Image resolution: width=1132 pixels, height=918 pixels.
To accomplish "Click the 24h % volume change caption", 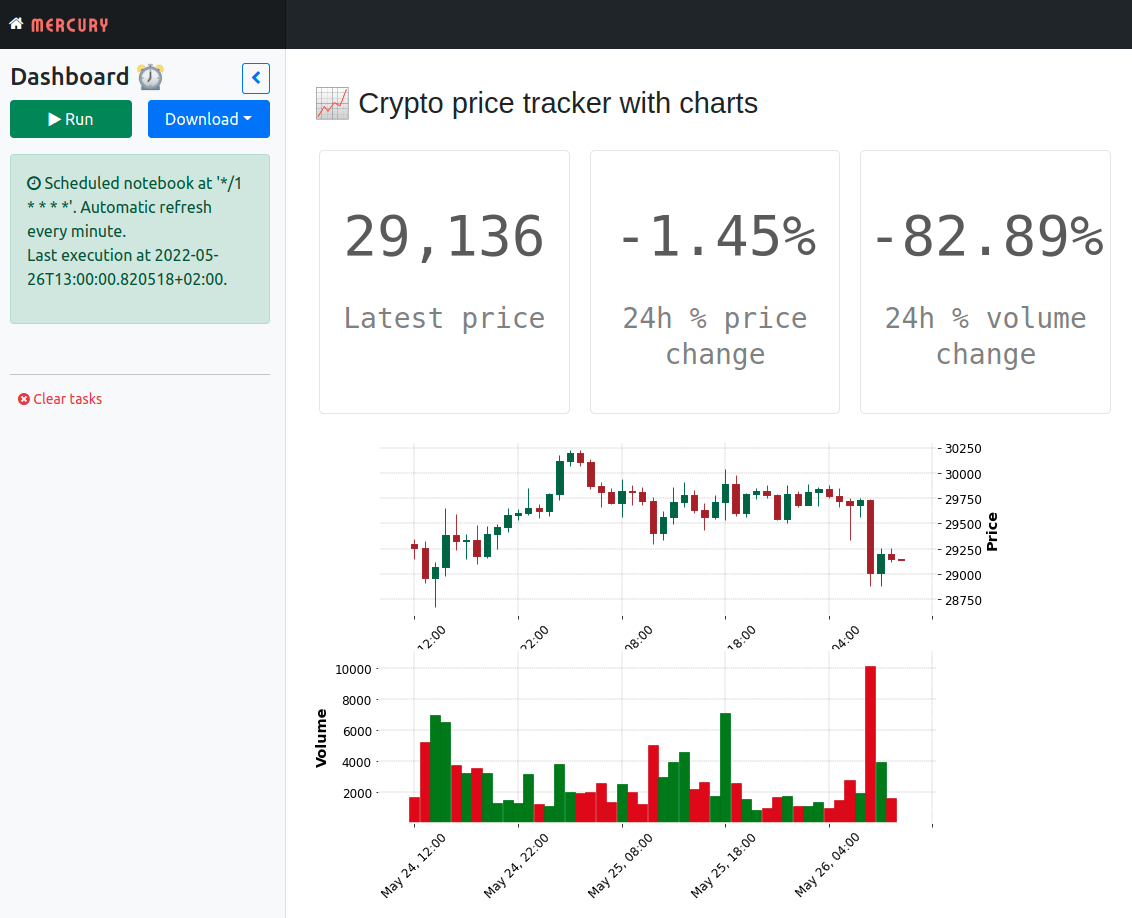I will 985,336.
